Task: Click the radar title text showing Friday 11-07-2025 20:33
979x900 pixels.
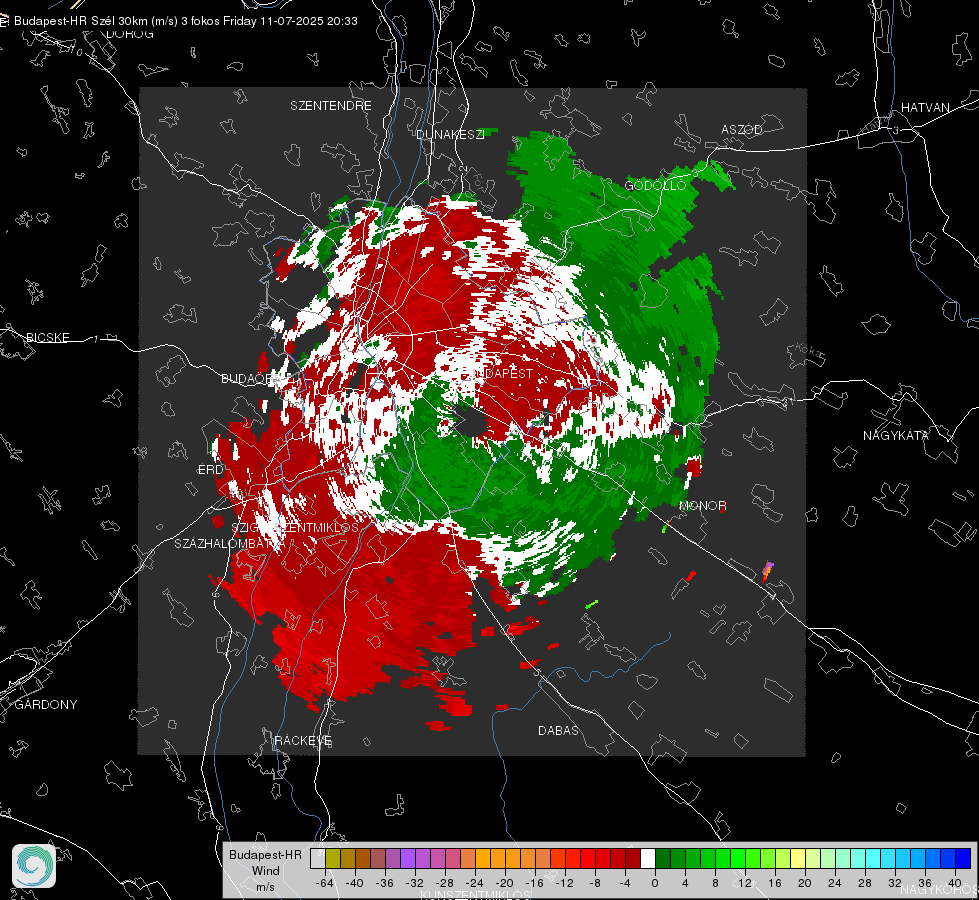Action: 185,21
